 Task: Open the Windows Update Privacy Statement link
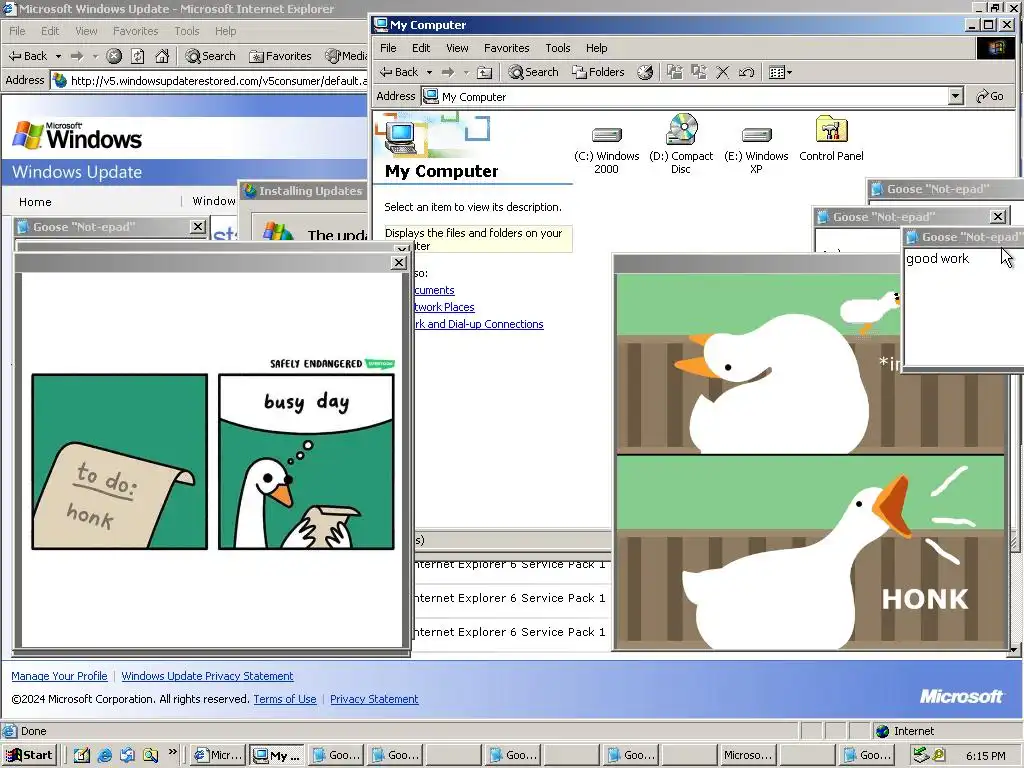(x=207, y=676)
